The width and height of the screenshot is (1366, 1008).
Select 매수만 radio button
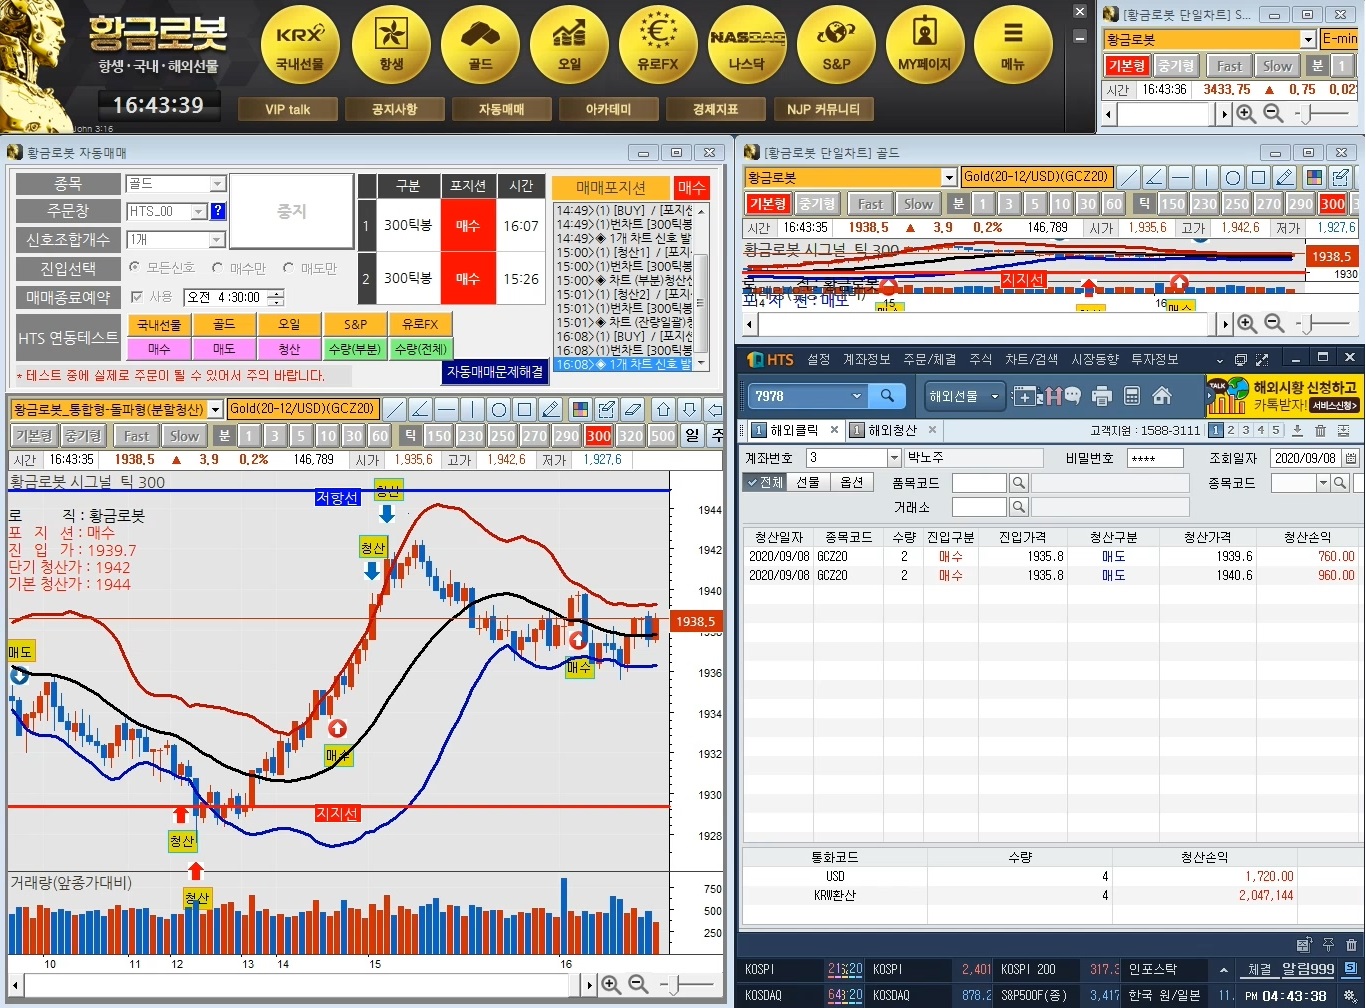click(x=218, y=268)
